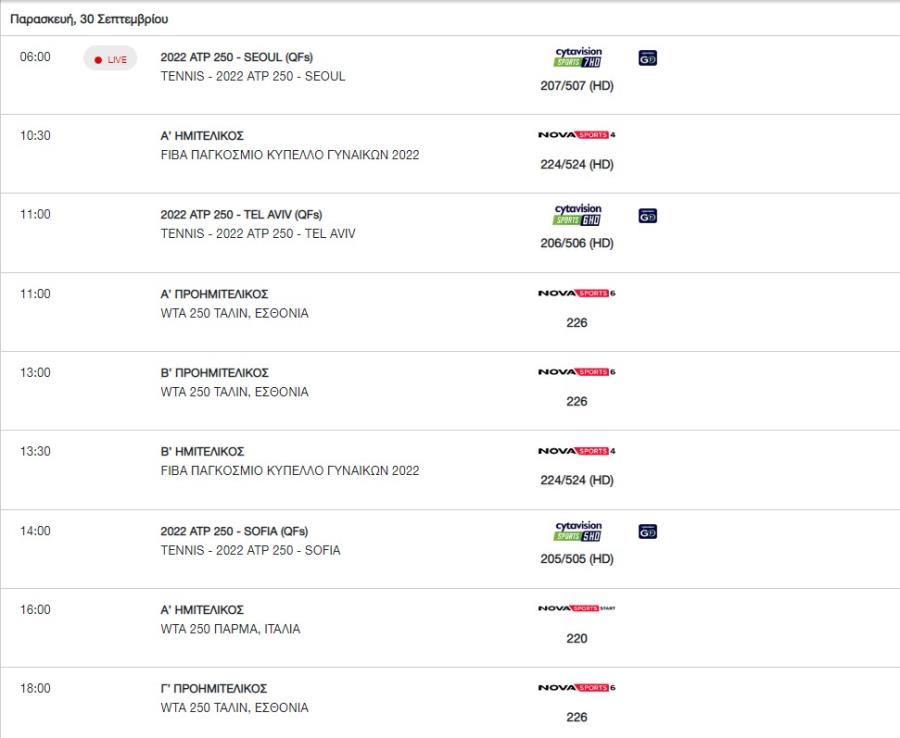900x738 pixels.
Task: Open Cytavision Sports 5HD channel logo
Action: click(x=577, y=531)
